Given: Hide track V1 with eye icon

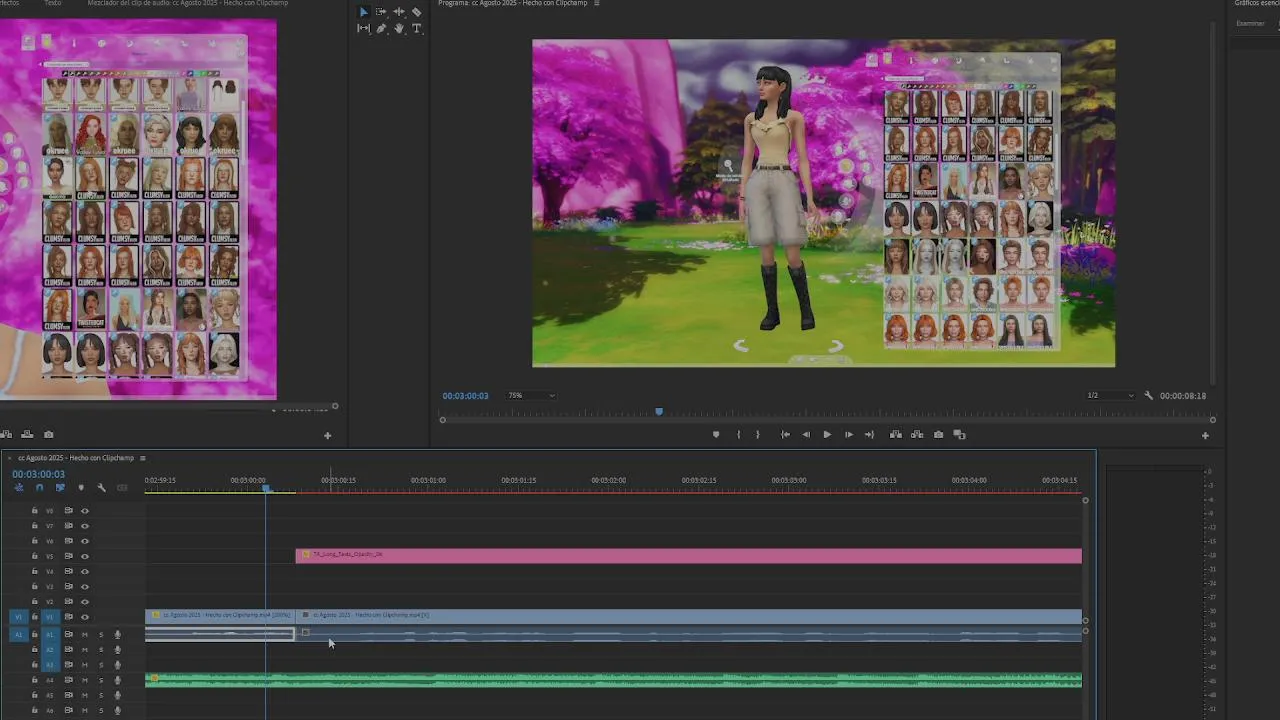Looking at the screenshot, I should tap(85, 617).
